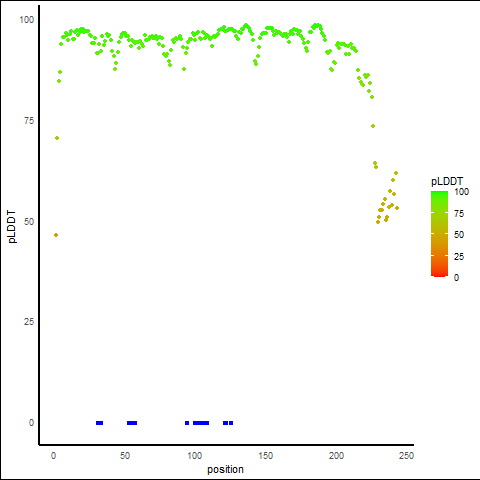
Task: Click the x-axis tick label 250
Action: (x=406, y=456)
